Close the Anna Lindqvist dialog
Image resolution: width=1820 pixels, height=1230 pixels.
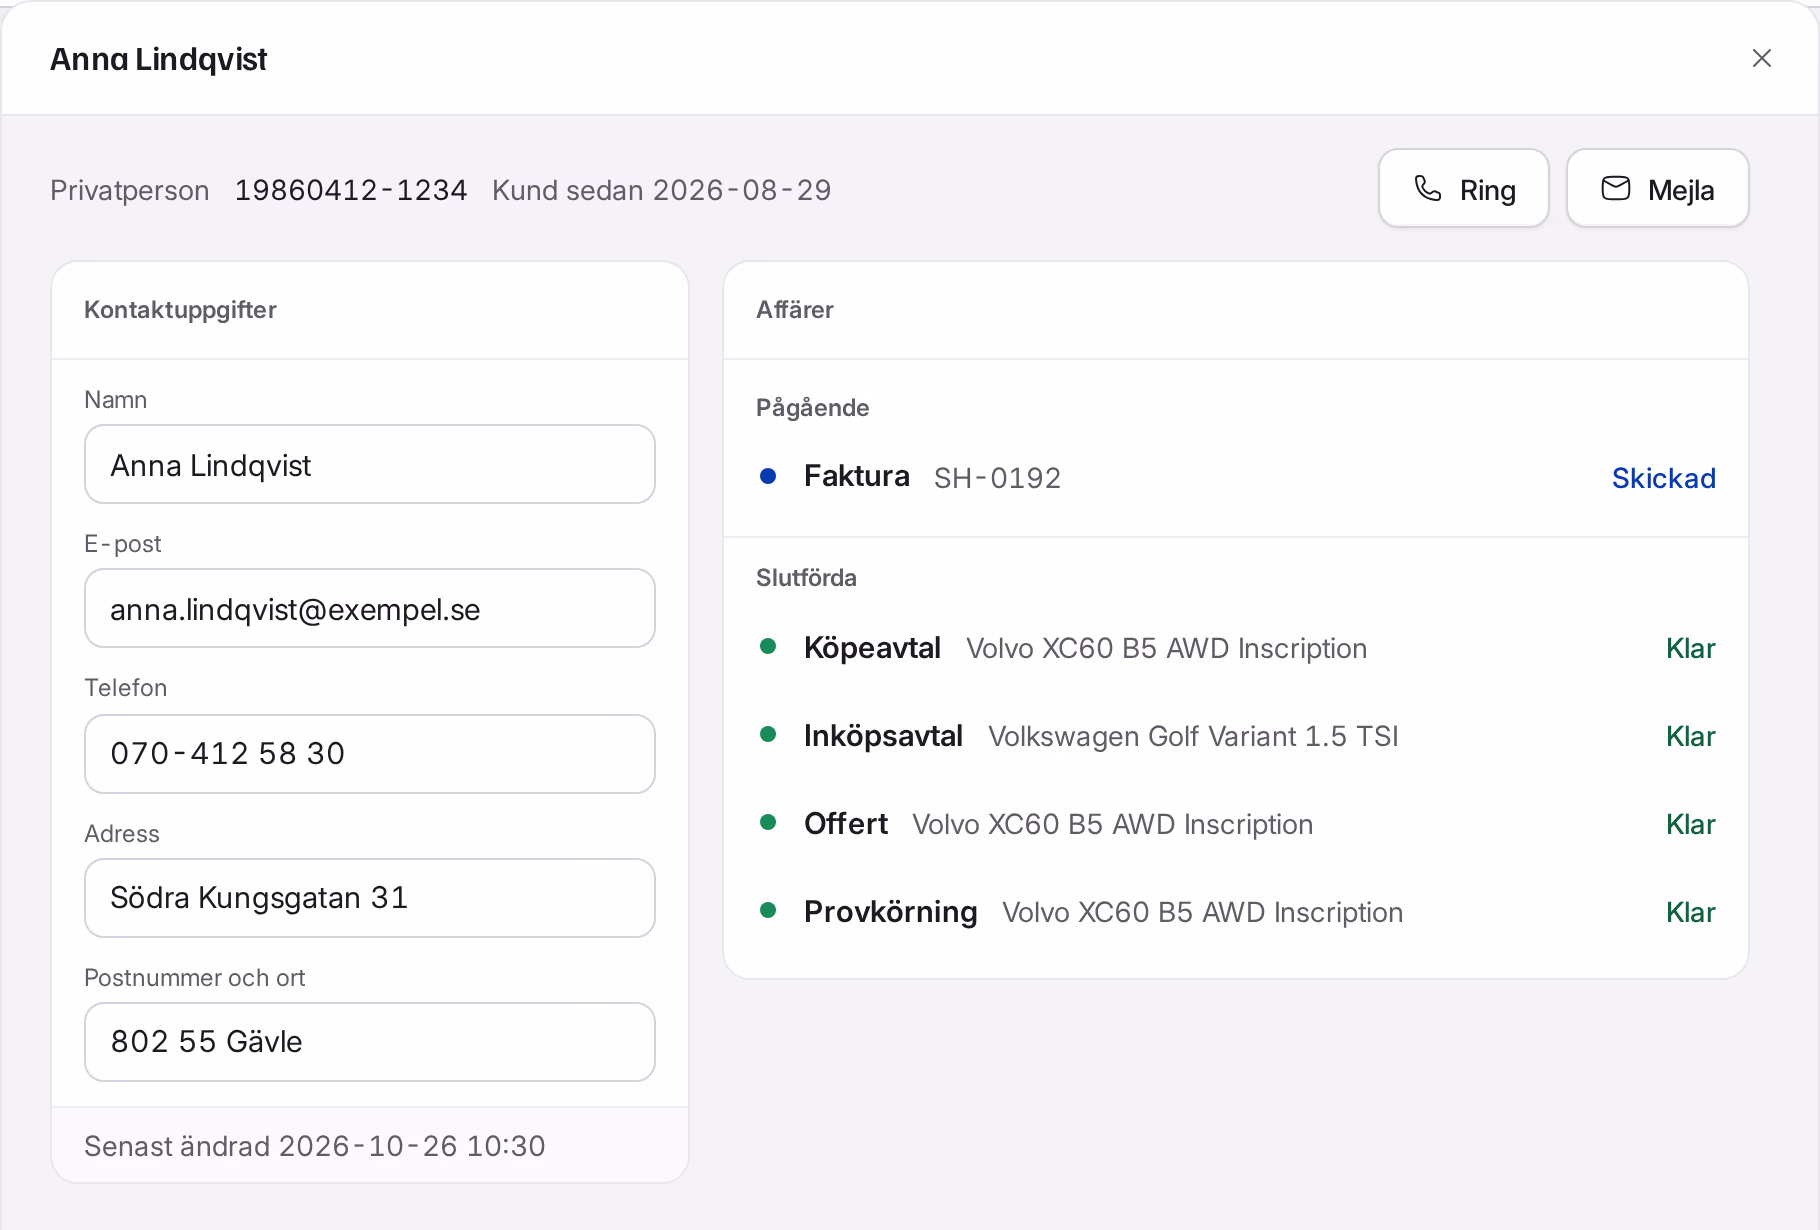1762,58
